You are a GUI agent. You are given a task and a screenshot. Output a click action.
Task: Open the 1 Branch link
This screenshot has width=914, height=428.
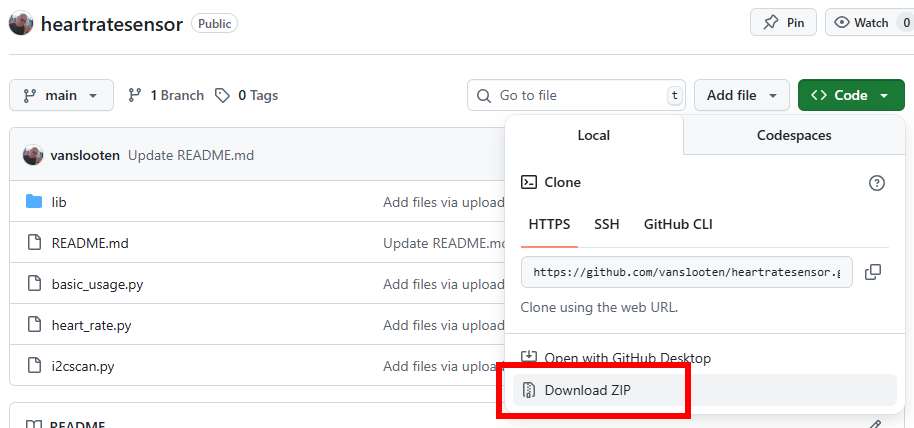(166, 95)
